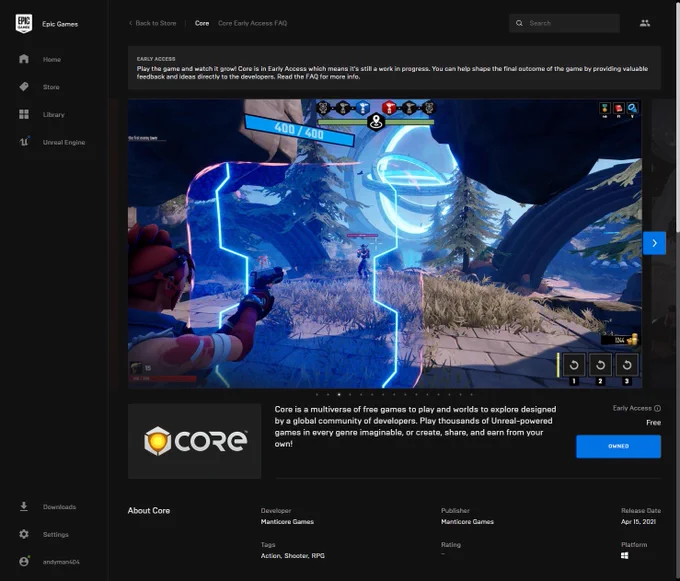
Task: Click Back to Store chevron link
Action: 153,23
